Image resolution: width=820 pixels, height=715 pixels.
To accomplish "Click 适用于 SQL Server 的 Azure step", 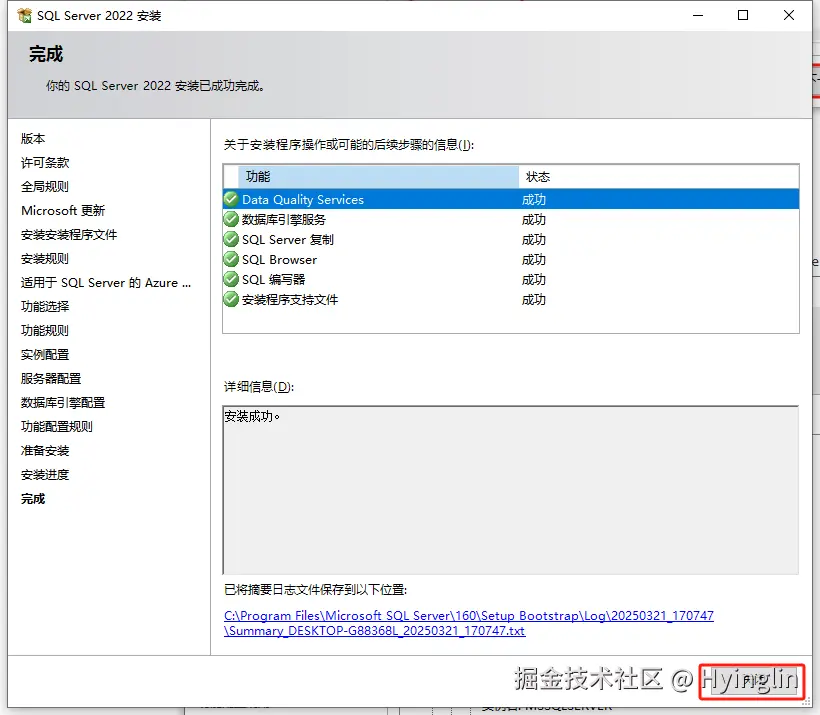I will pos(106,283).
